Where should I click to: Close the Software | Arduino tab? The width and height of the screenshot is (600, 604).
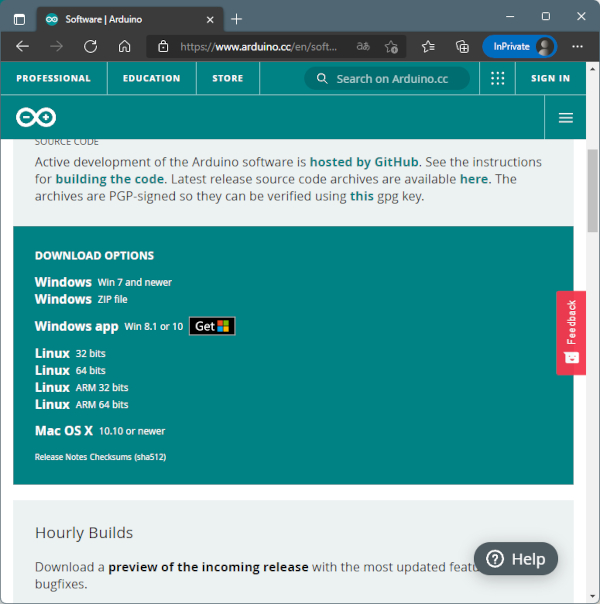click(210, 19)
